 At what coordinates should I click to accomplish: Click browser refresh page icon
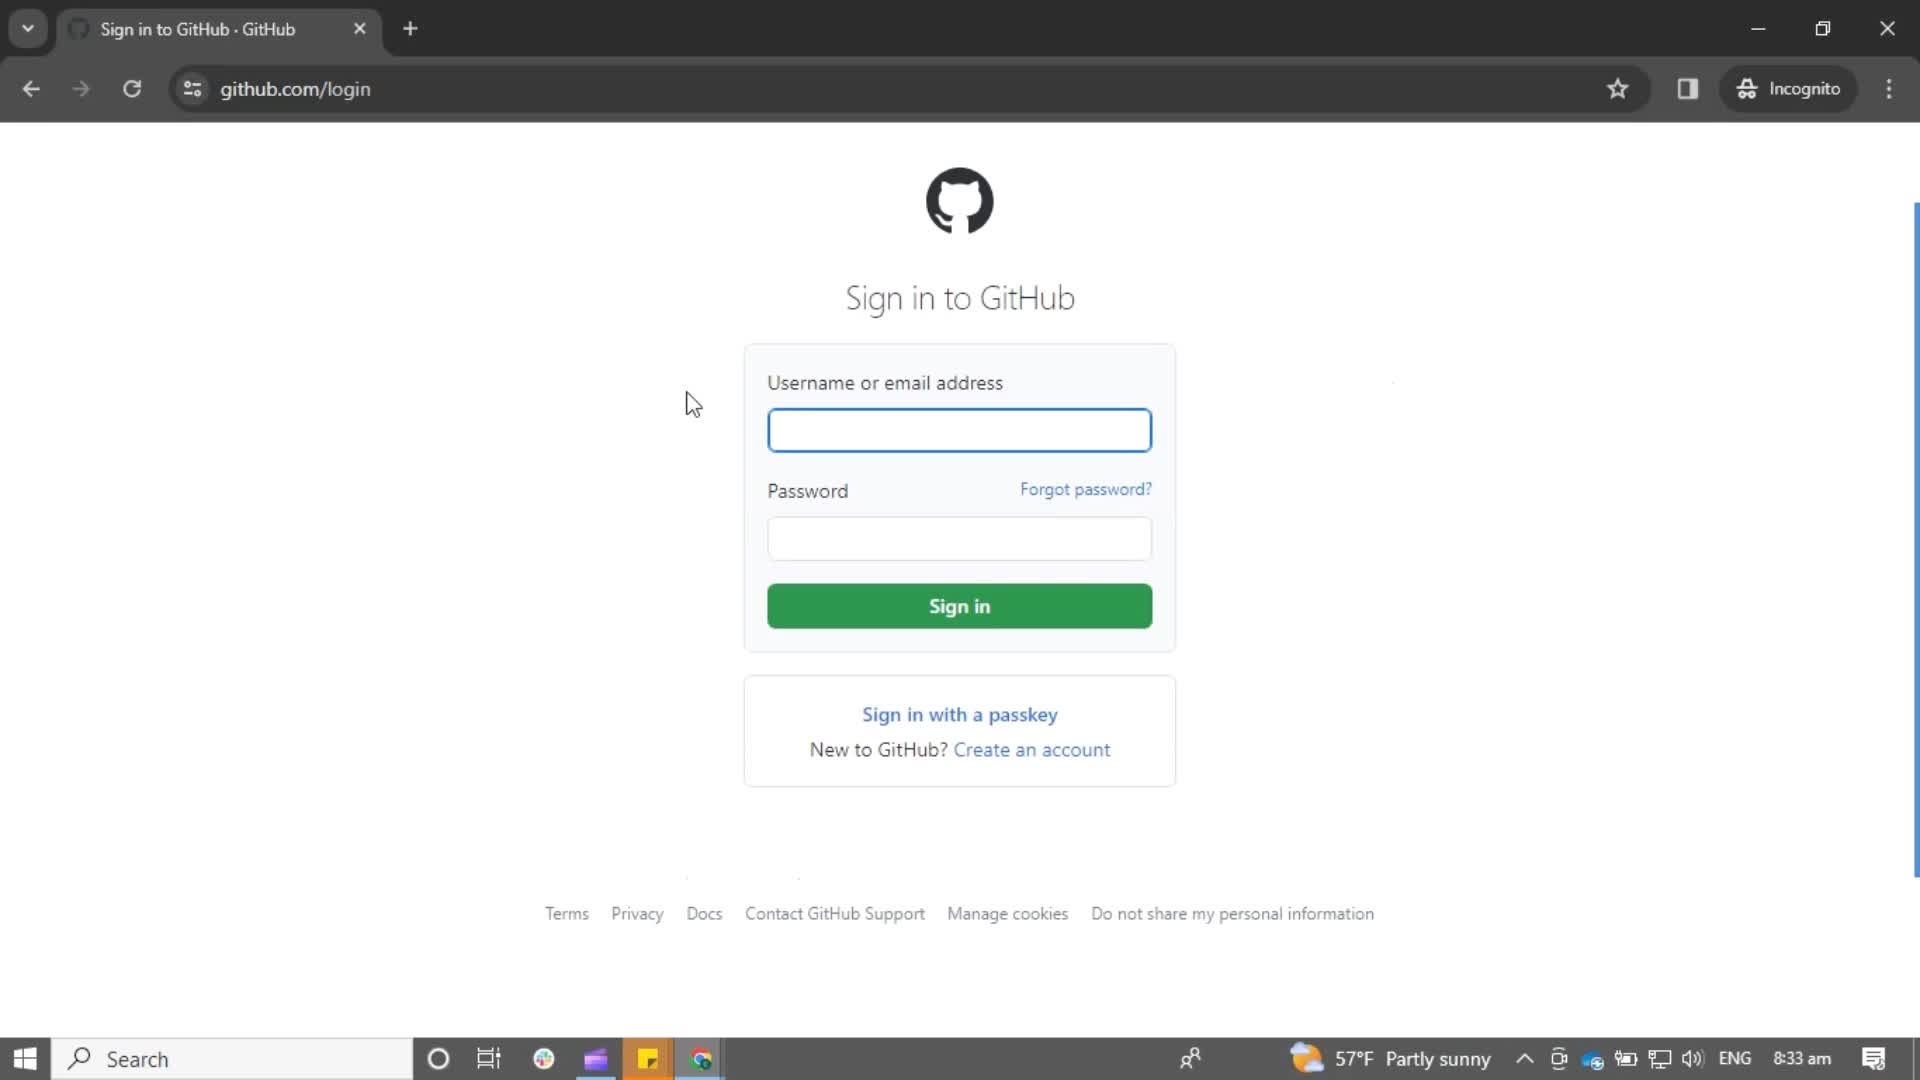[132, 90]
